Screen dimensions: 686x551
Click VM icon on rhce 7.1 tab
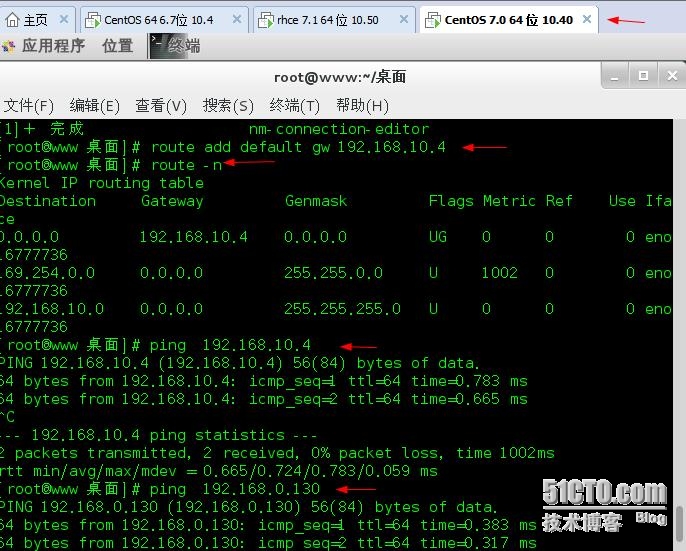266,20
